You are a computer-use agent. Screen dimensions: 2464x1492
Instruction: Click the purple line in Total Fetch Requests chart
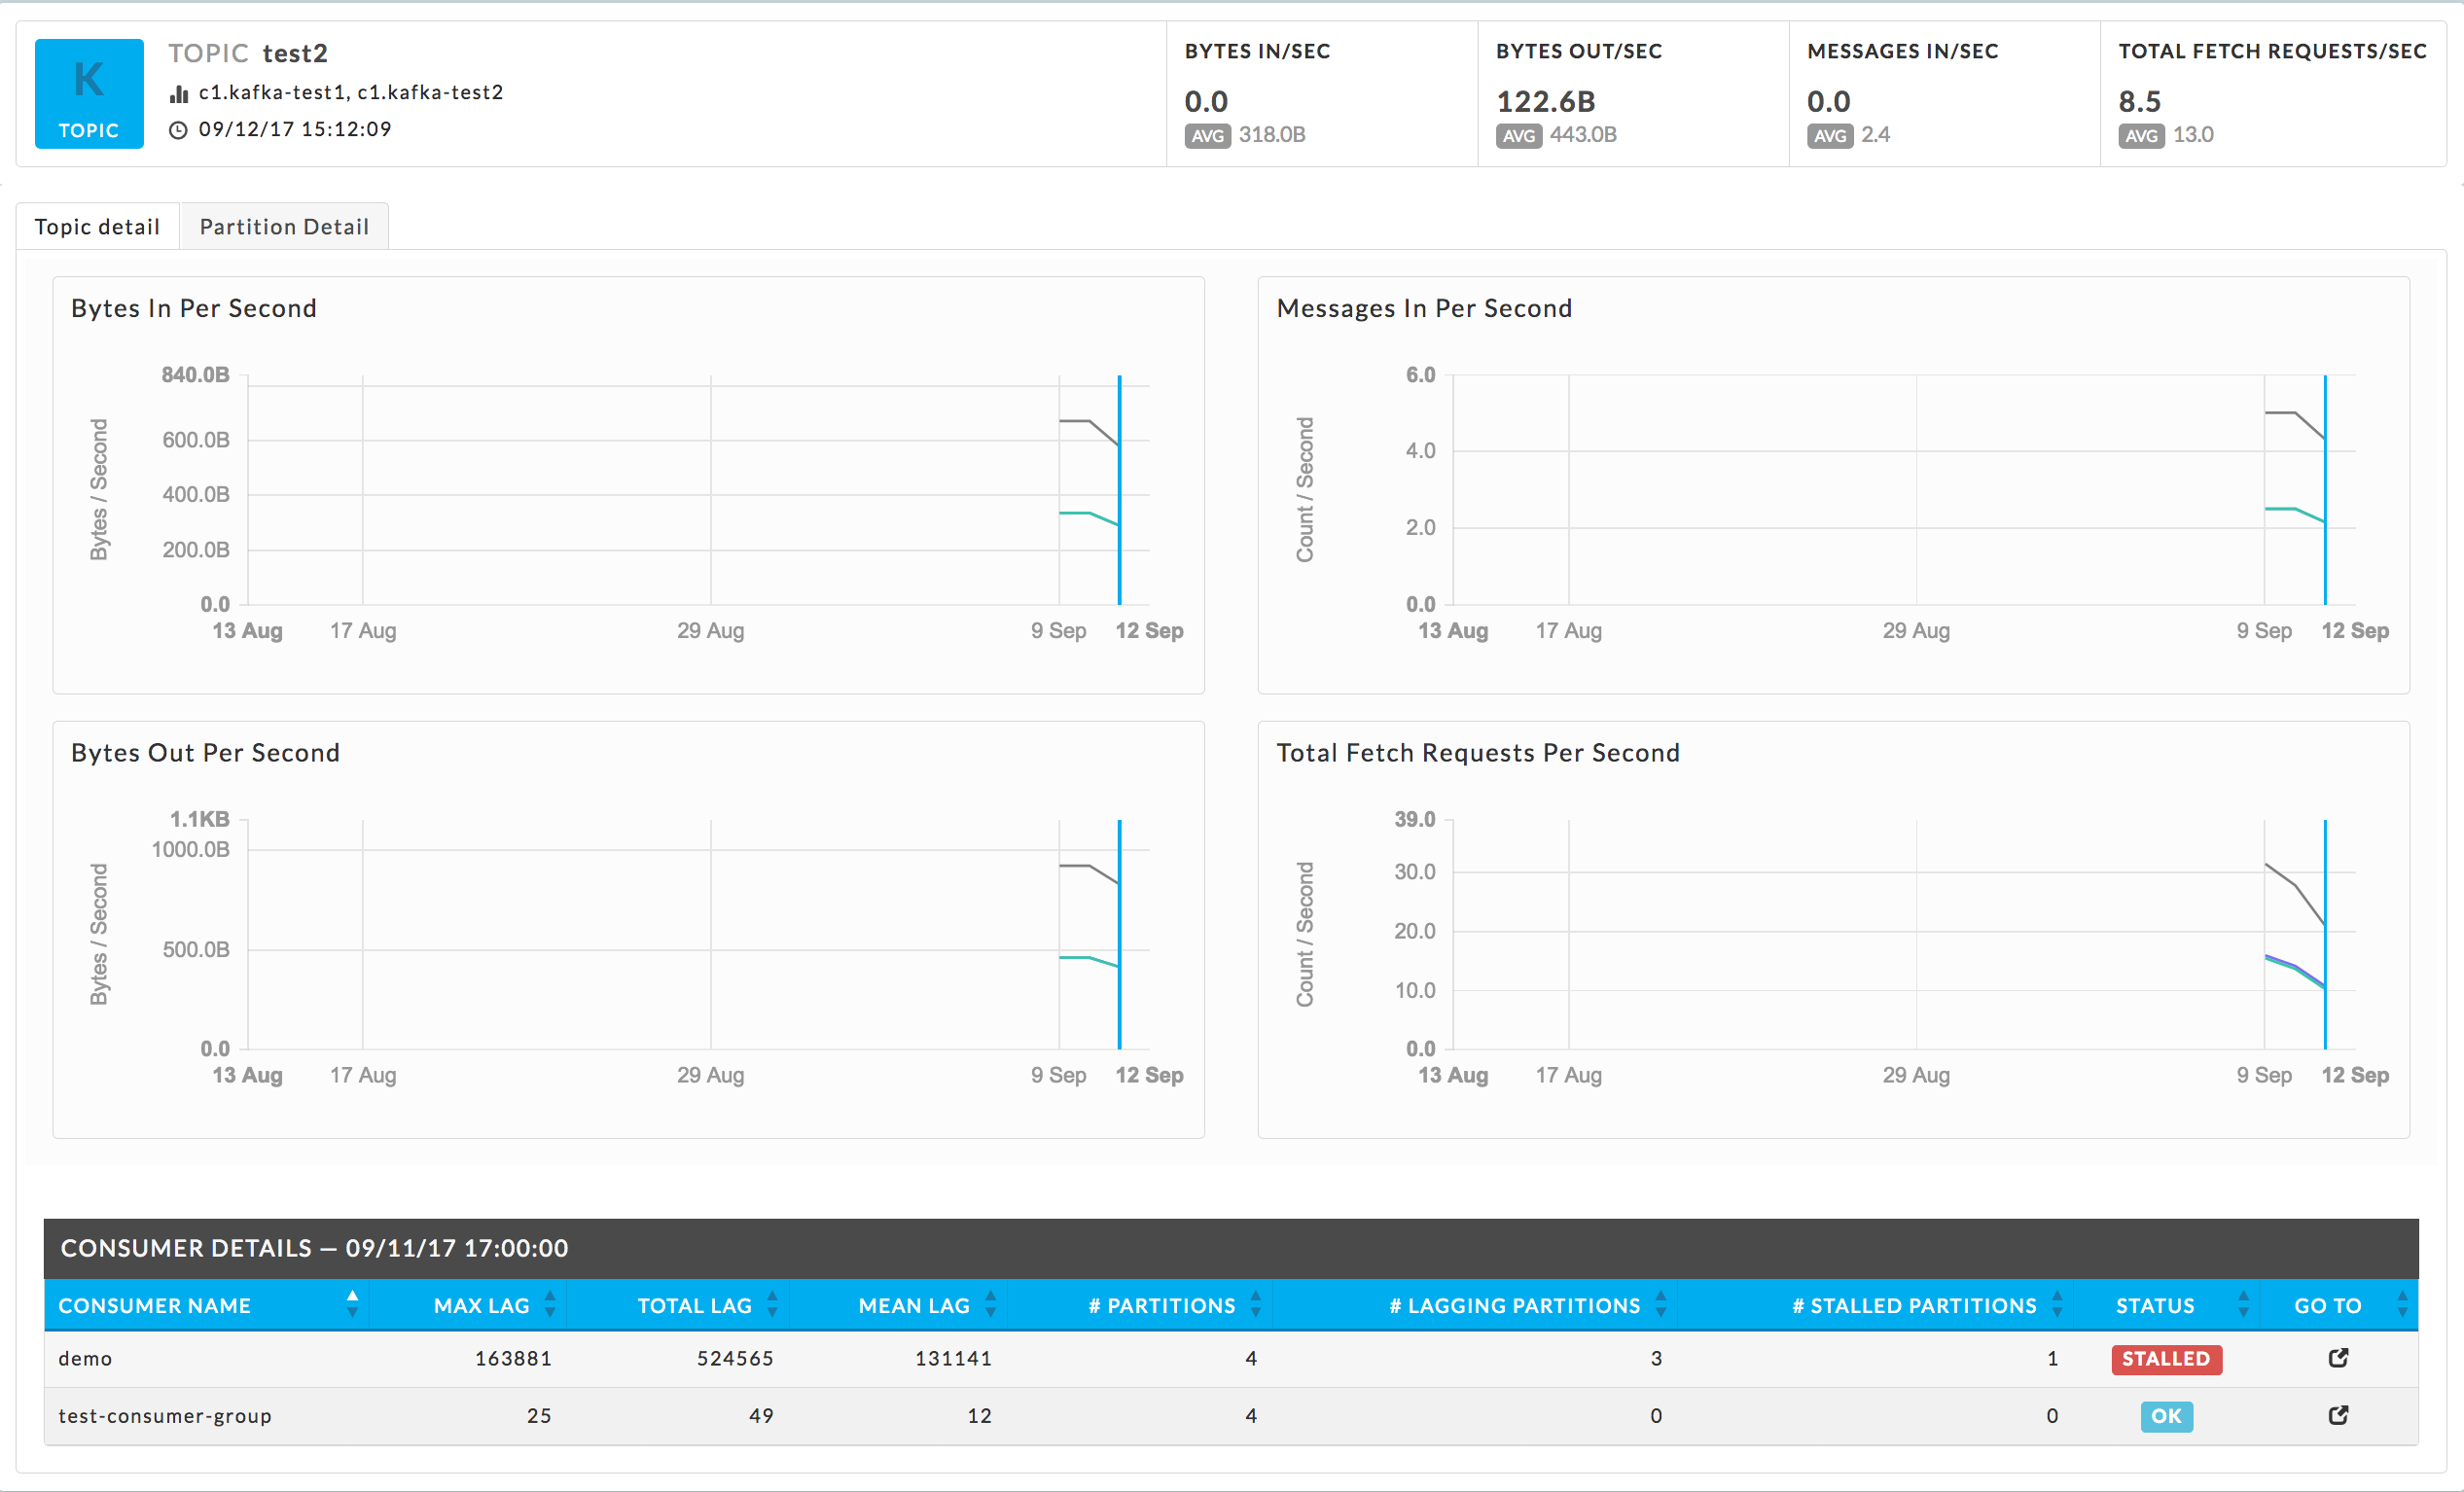(x=2296, y=966)
